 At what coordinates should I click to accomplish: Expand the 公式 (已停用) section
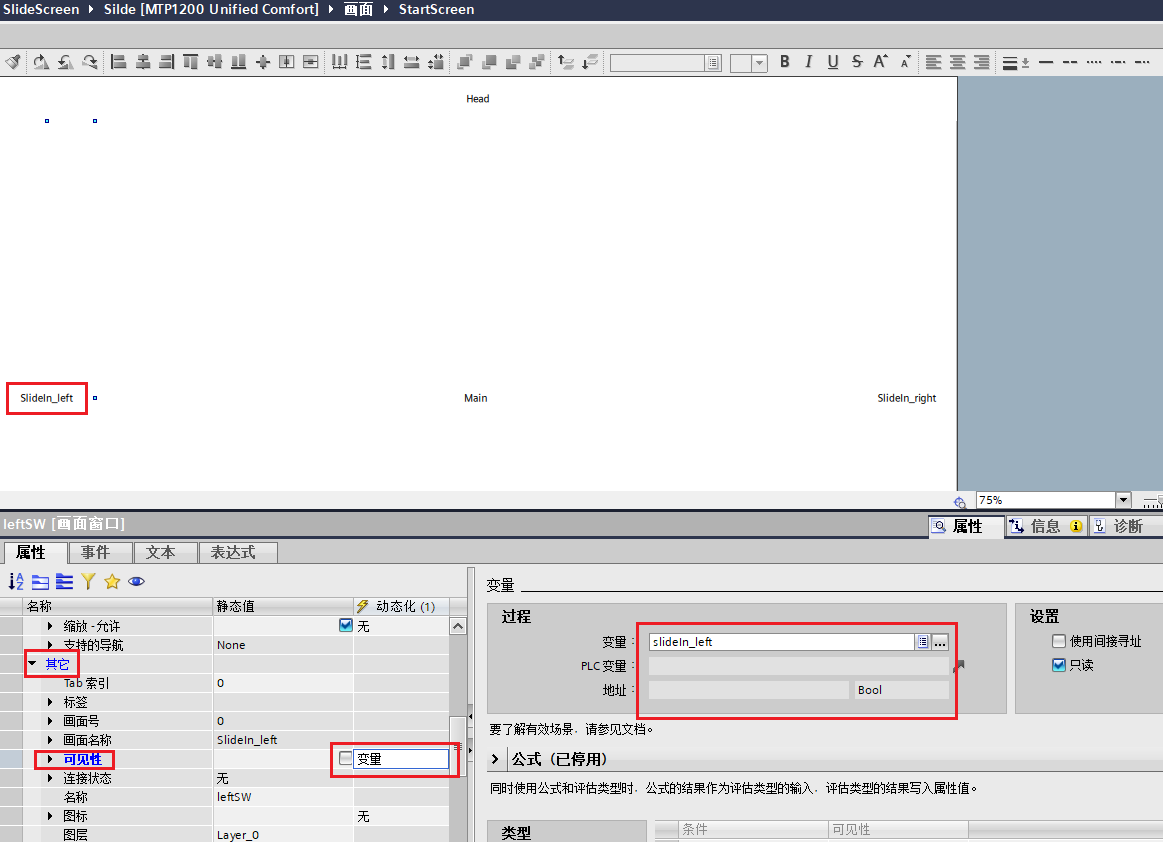[496, 760]
